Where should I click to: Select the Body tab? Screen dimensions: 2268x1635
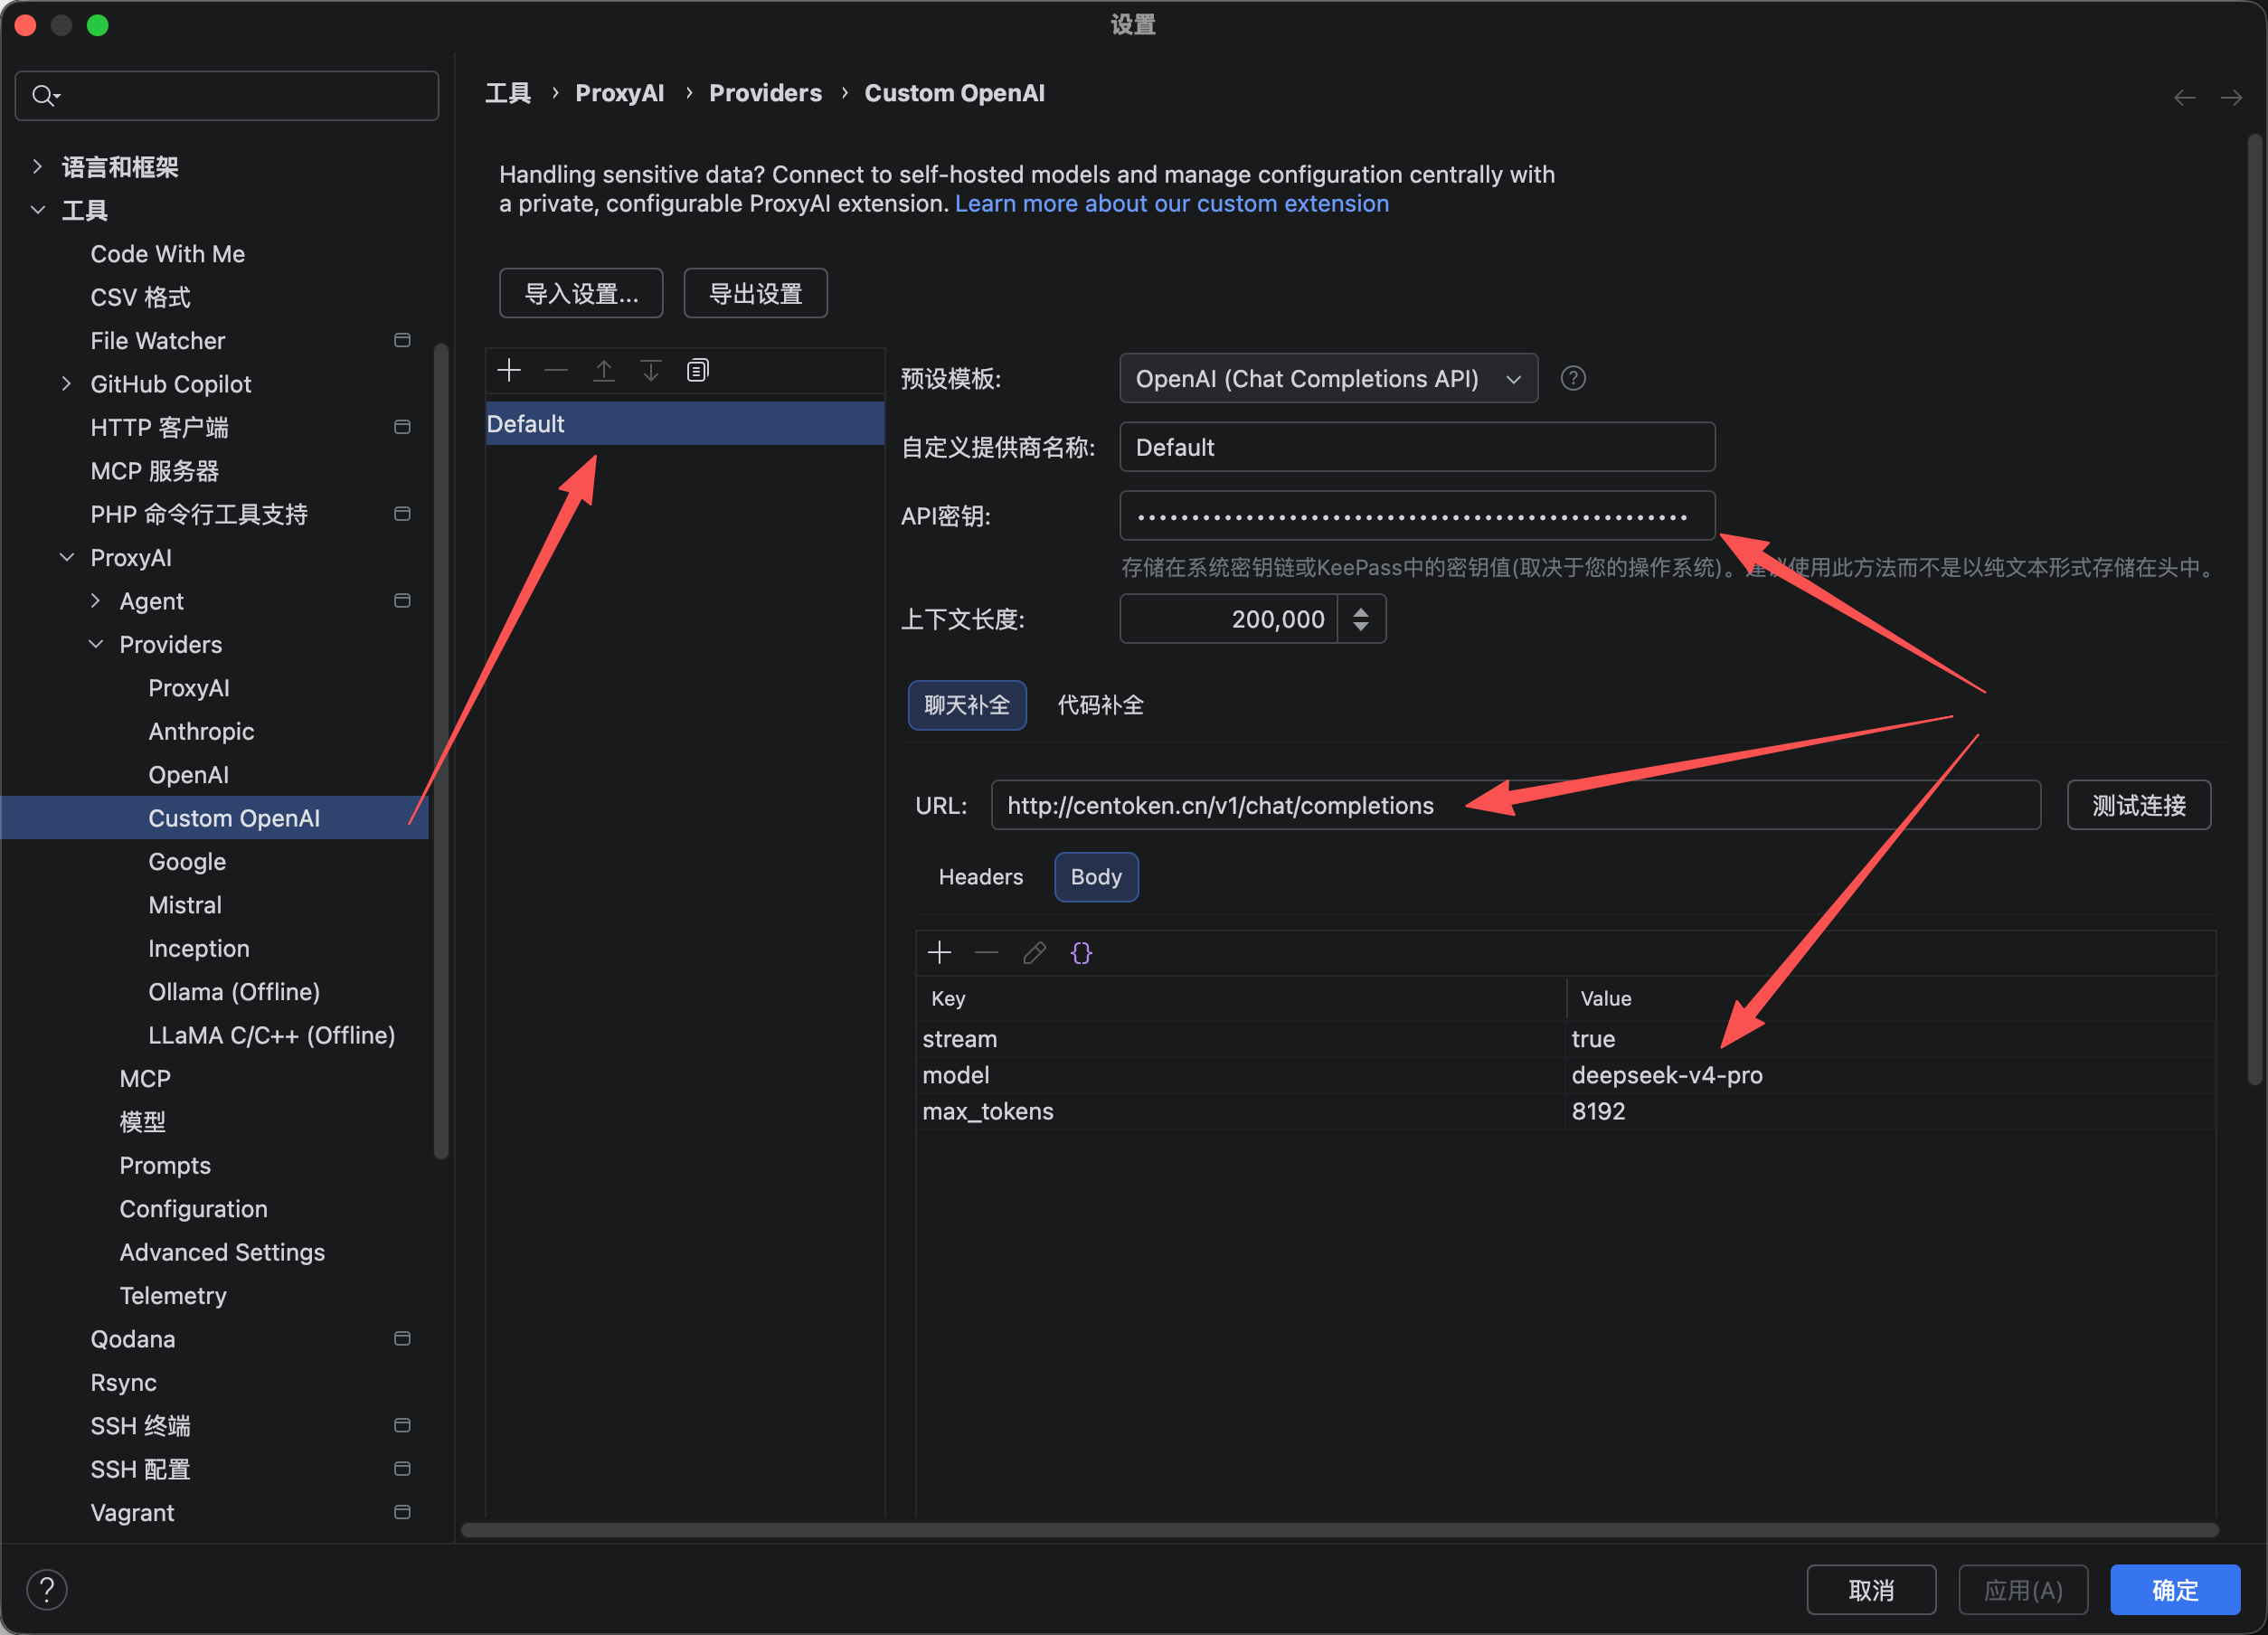tap(1096, 877)
